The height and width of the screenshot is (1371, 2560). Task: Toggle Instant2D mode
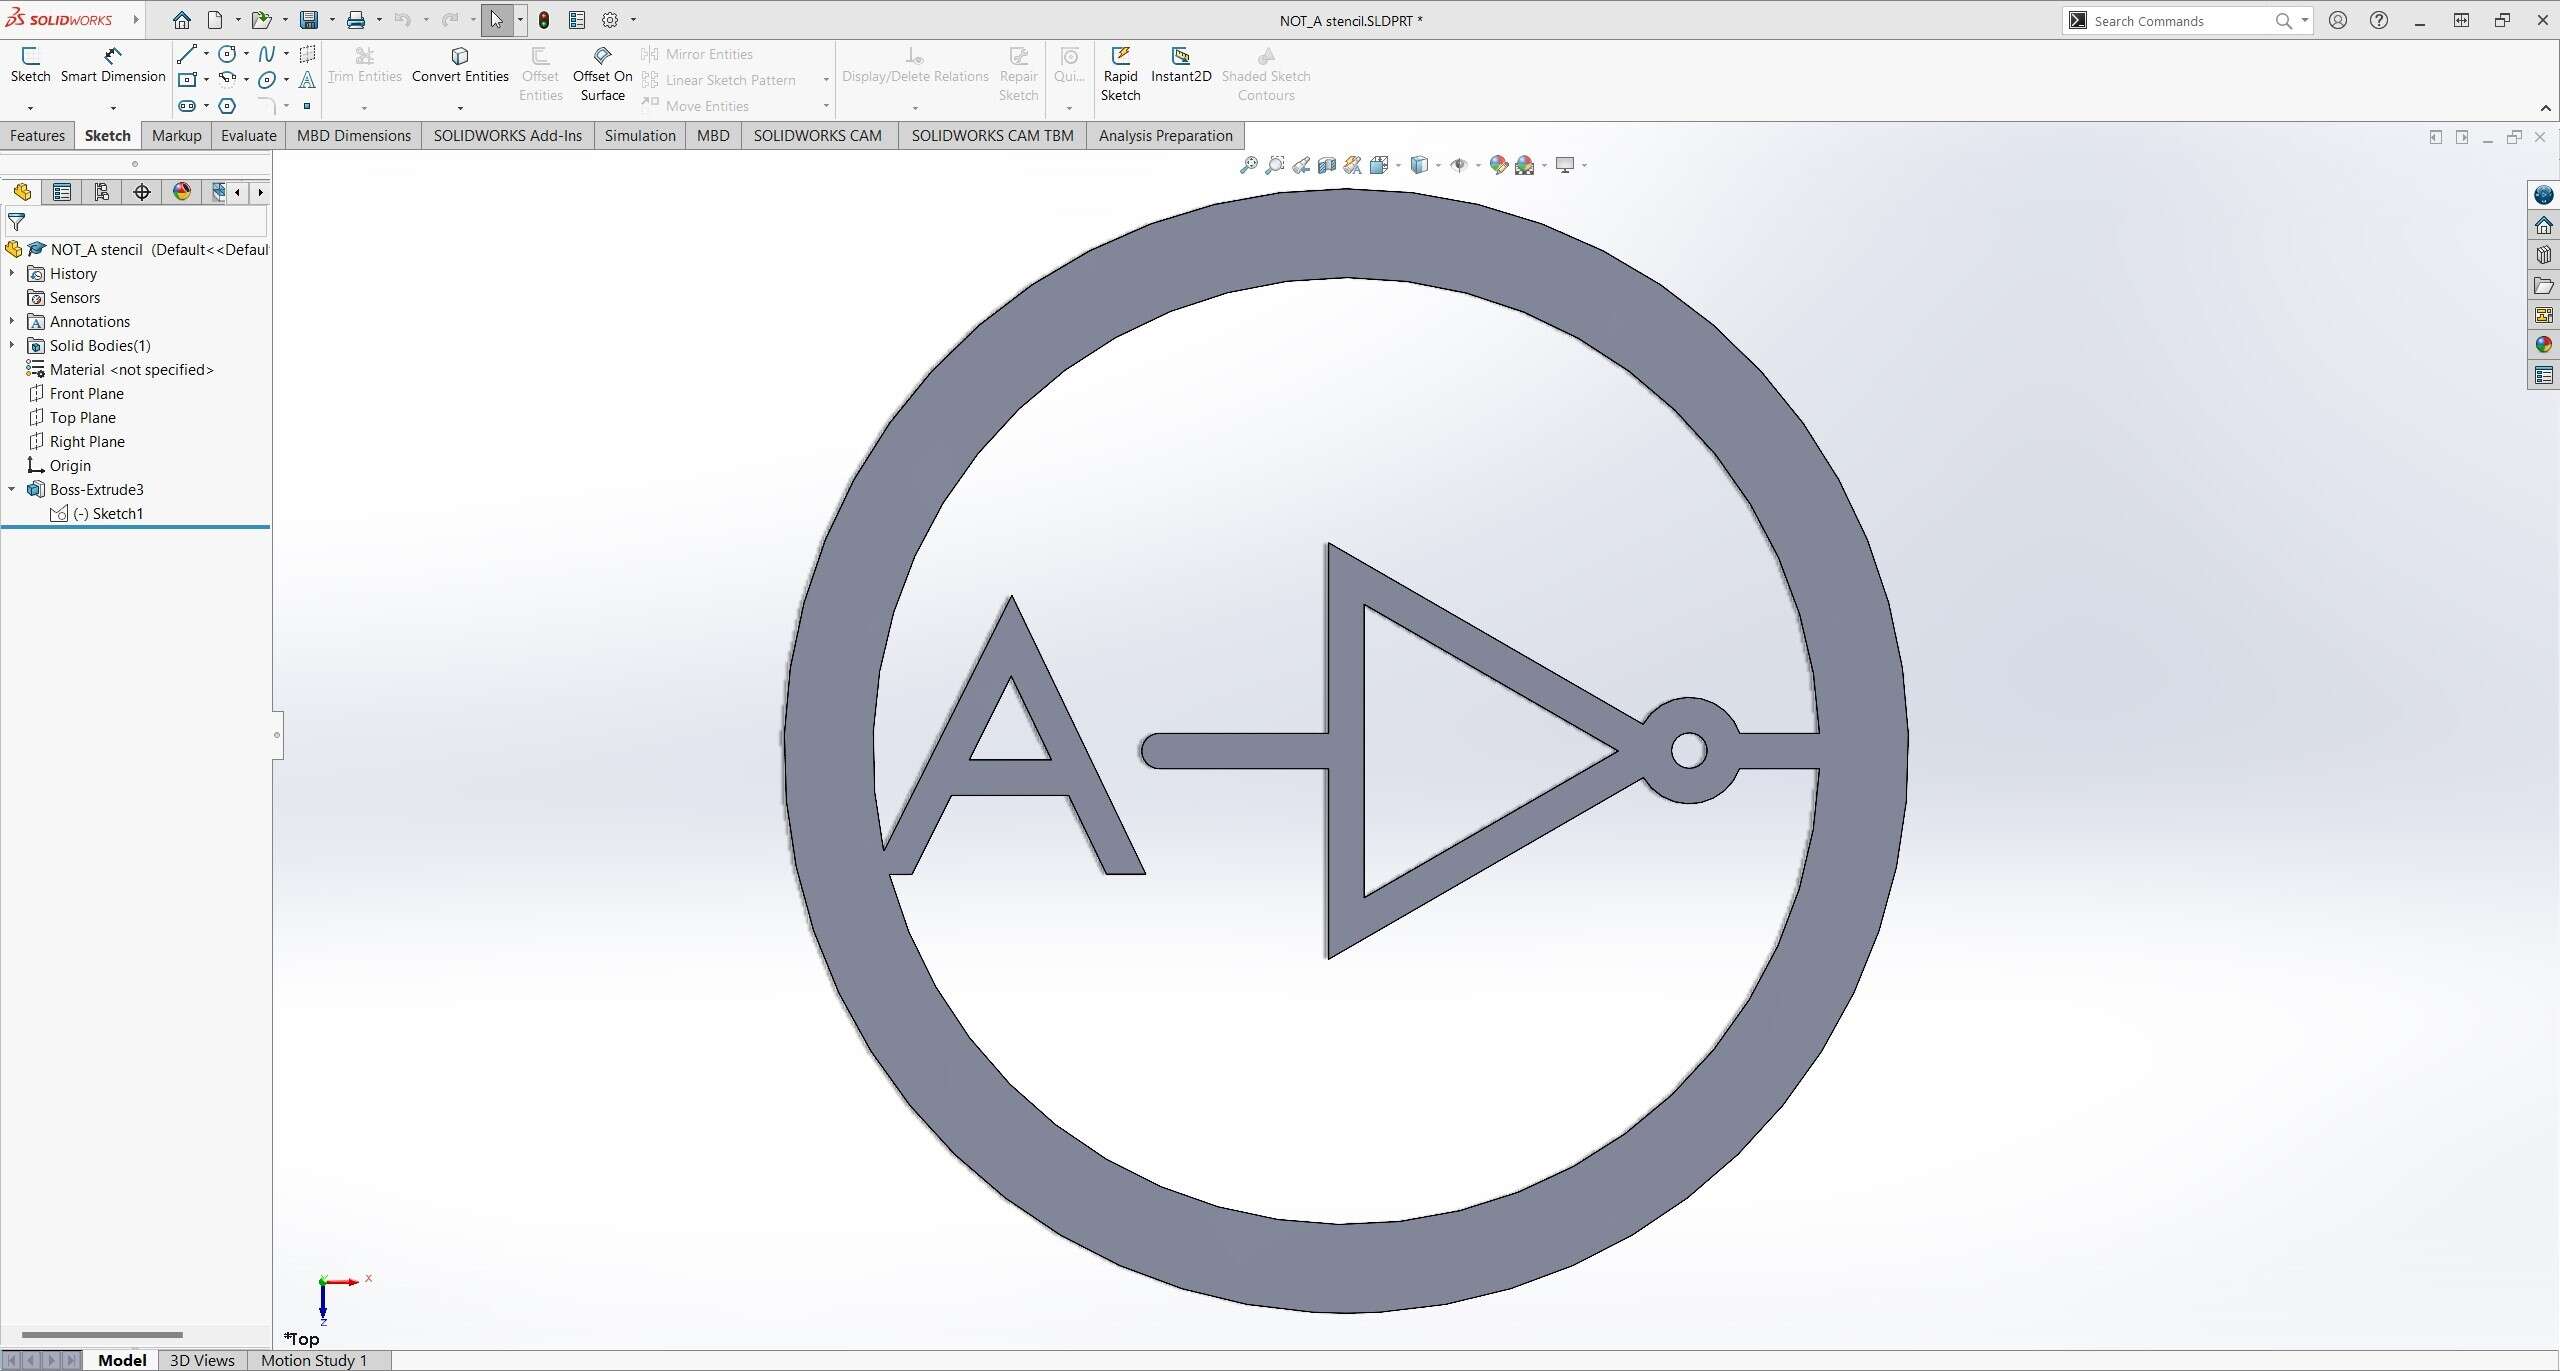pyautogui.click(x=1180, y=65)
